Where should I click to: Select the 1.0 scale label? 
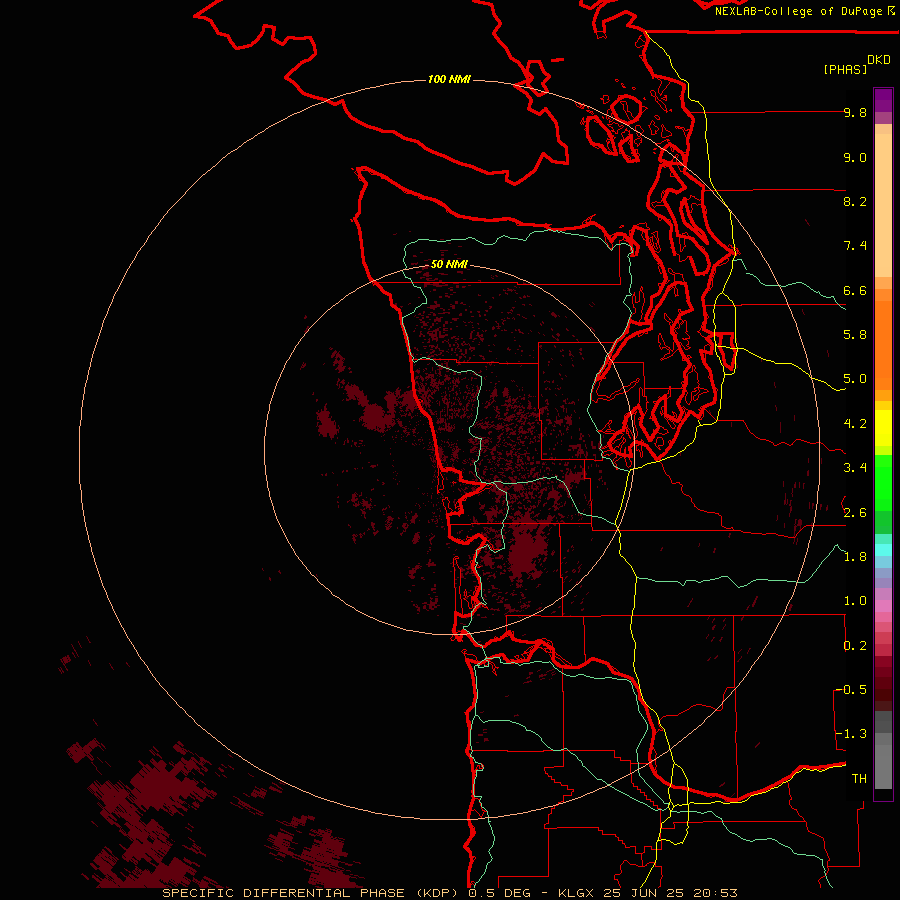(855, 601)
